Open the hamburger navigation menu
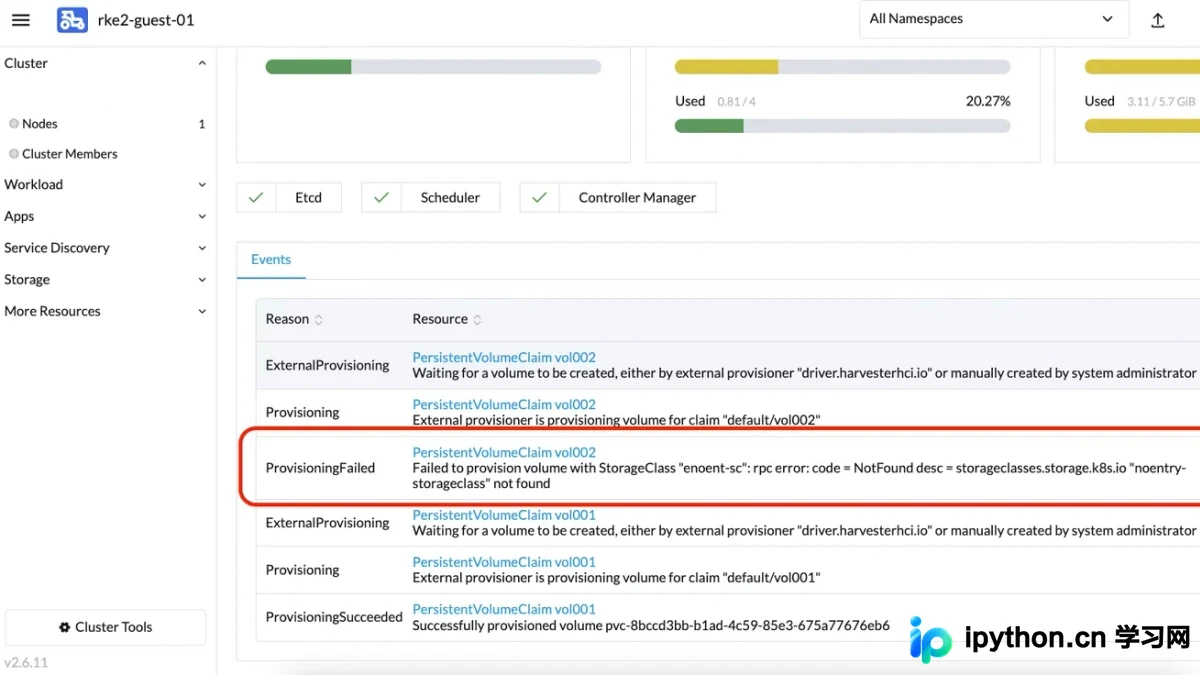1200x675 pixels. pyautogui.click(x=20, y=20)
